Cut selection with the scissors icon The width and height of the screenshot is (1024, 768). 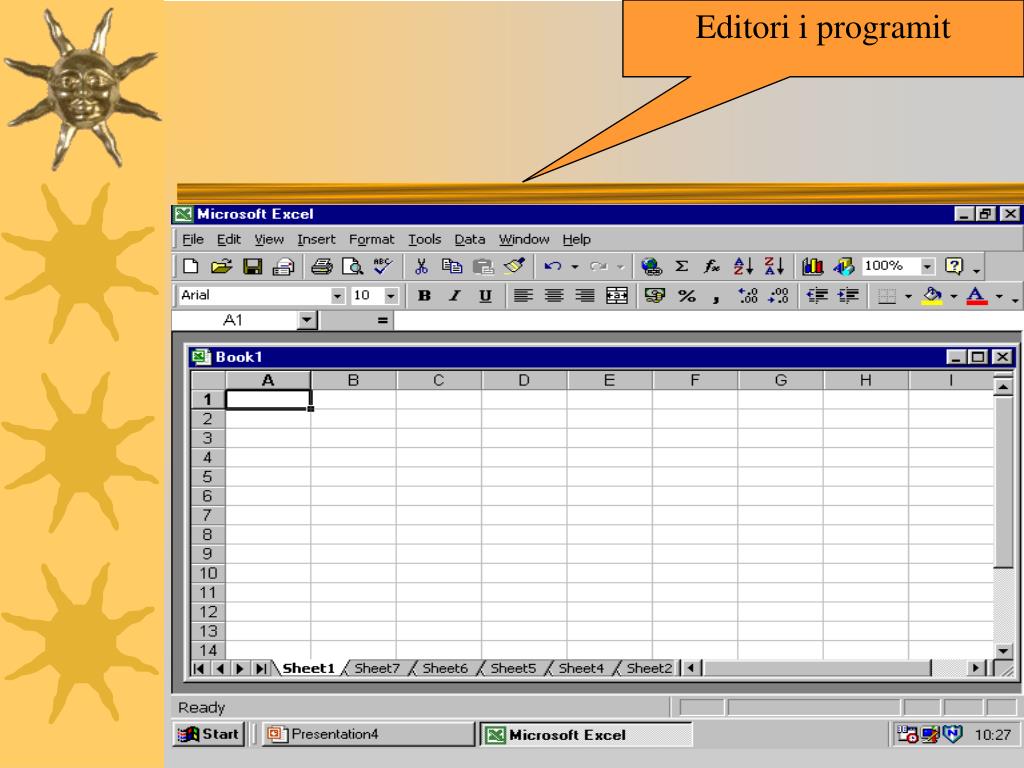(x=421, y=266)
